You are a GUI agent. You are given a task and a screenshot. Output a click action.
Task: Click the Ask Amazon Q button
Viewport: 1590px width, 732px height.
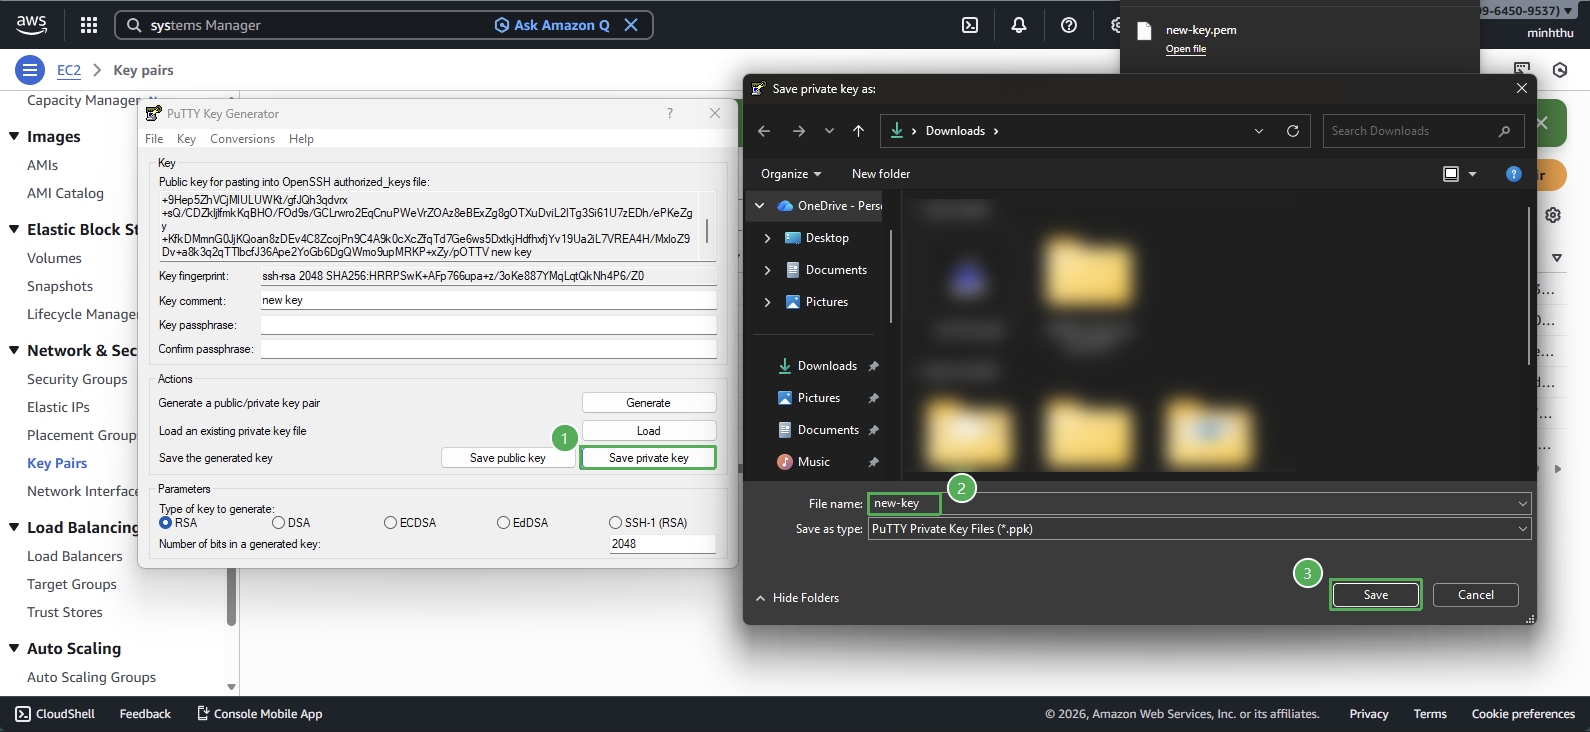(552, 25)
